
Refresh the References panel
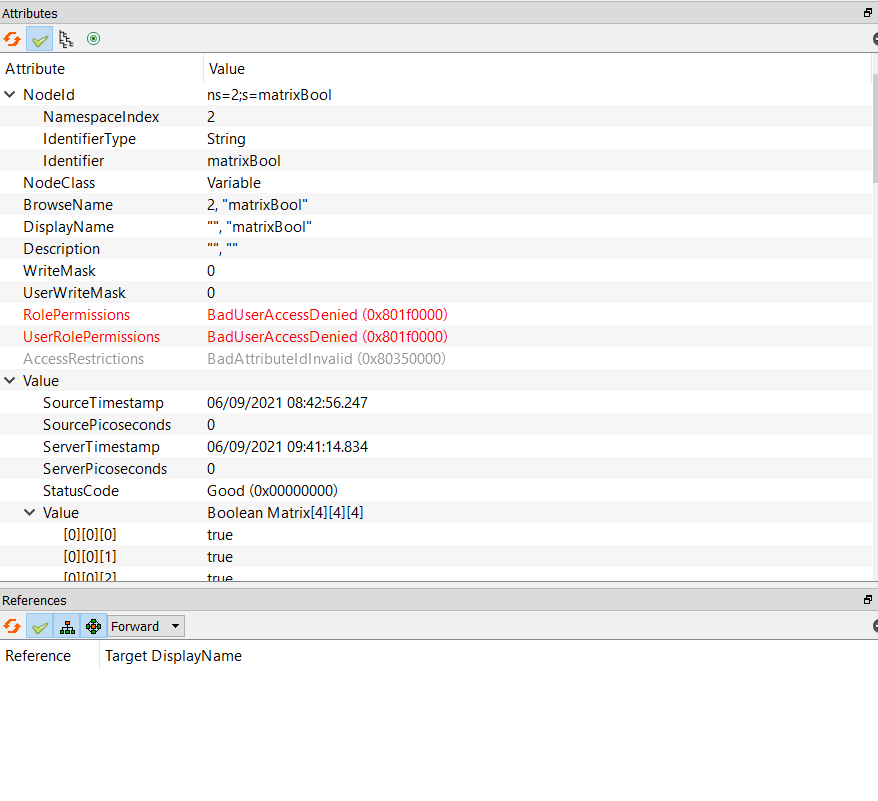coord(12,626)
